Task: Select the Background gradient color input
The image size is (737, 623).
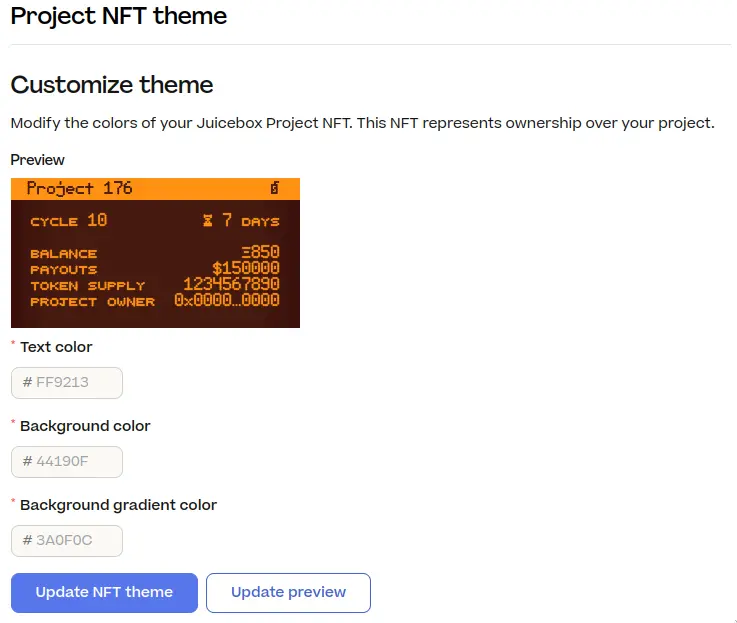Action: coord(67,541)
